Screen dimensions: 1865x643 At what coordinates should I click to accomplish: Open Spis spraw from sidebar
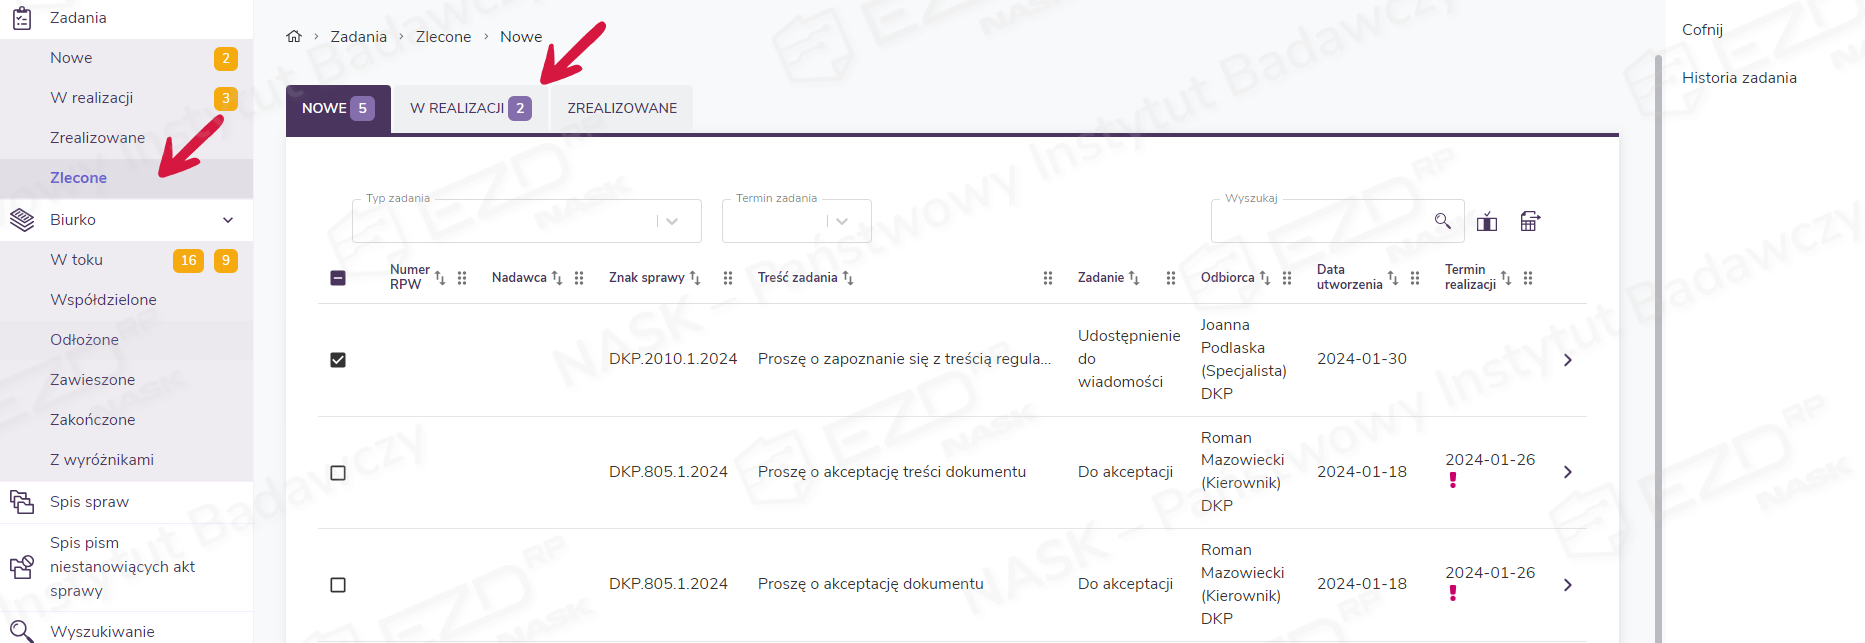pos(89,502)
